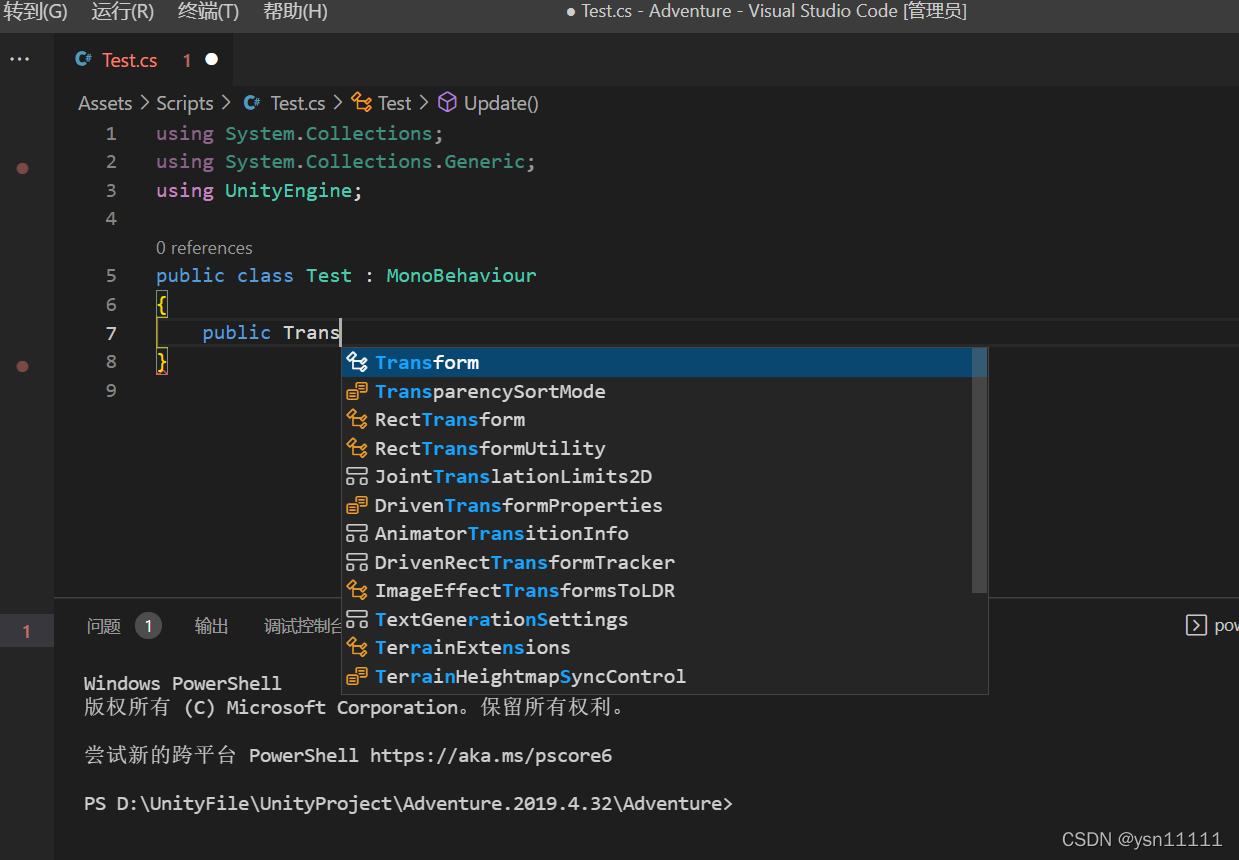This screenshot has width=1239, height=860.
Task: Click the unsaved dot on the Test.cs tab
Action: [211, 60]
